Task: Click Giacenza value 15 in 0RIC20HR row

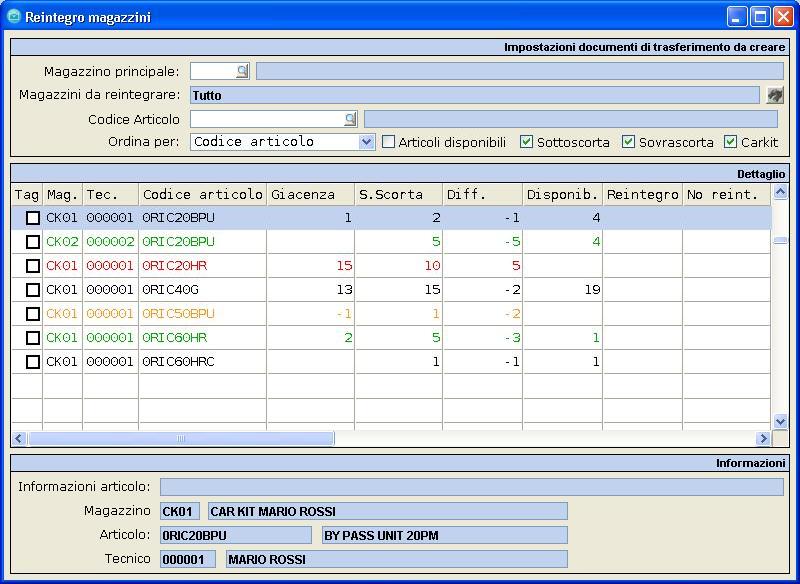Action: tap(311, 266)
